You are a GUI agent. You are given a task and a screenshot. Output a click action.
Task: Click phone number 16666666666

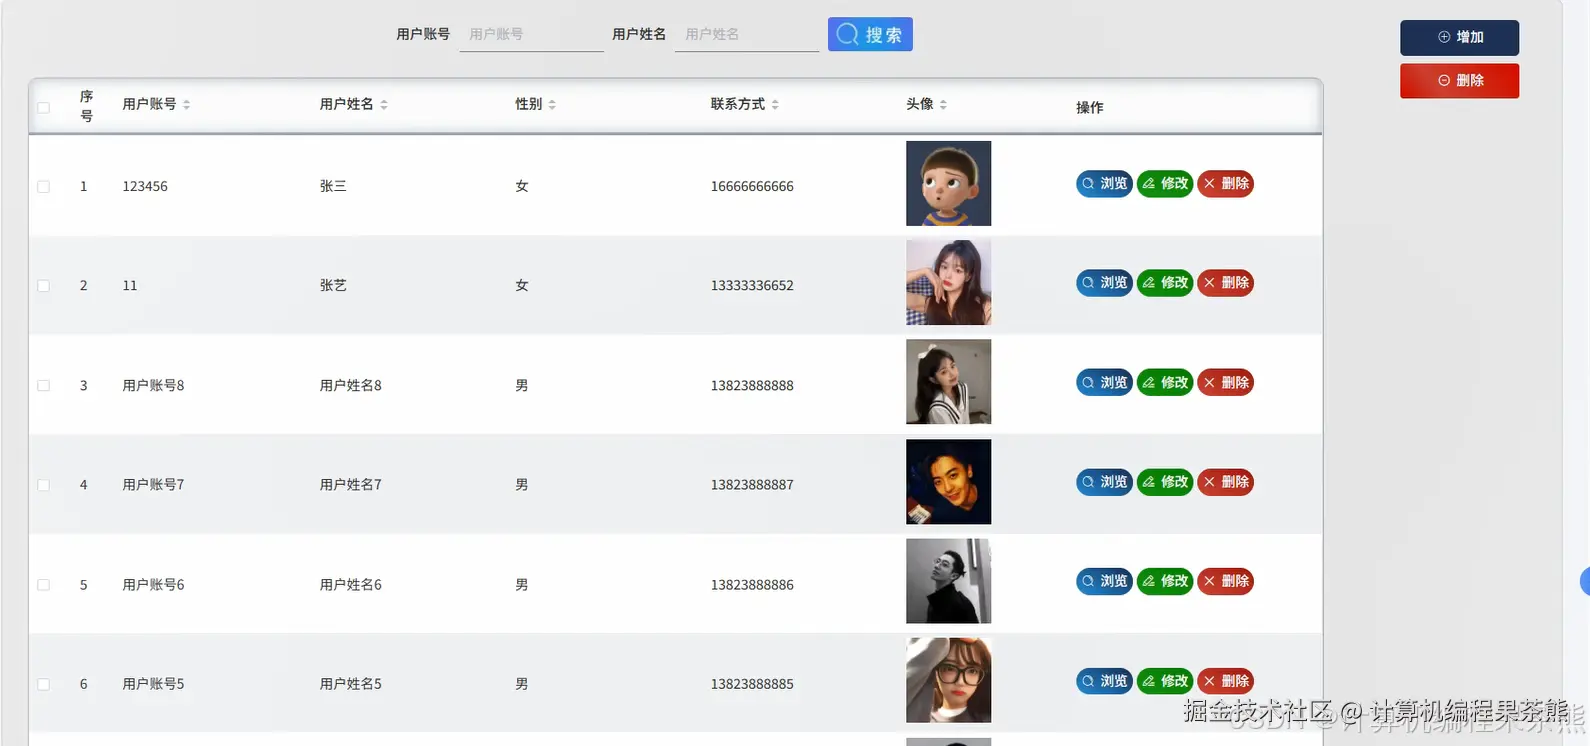coord(752,187)
